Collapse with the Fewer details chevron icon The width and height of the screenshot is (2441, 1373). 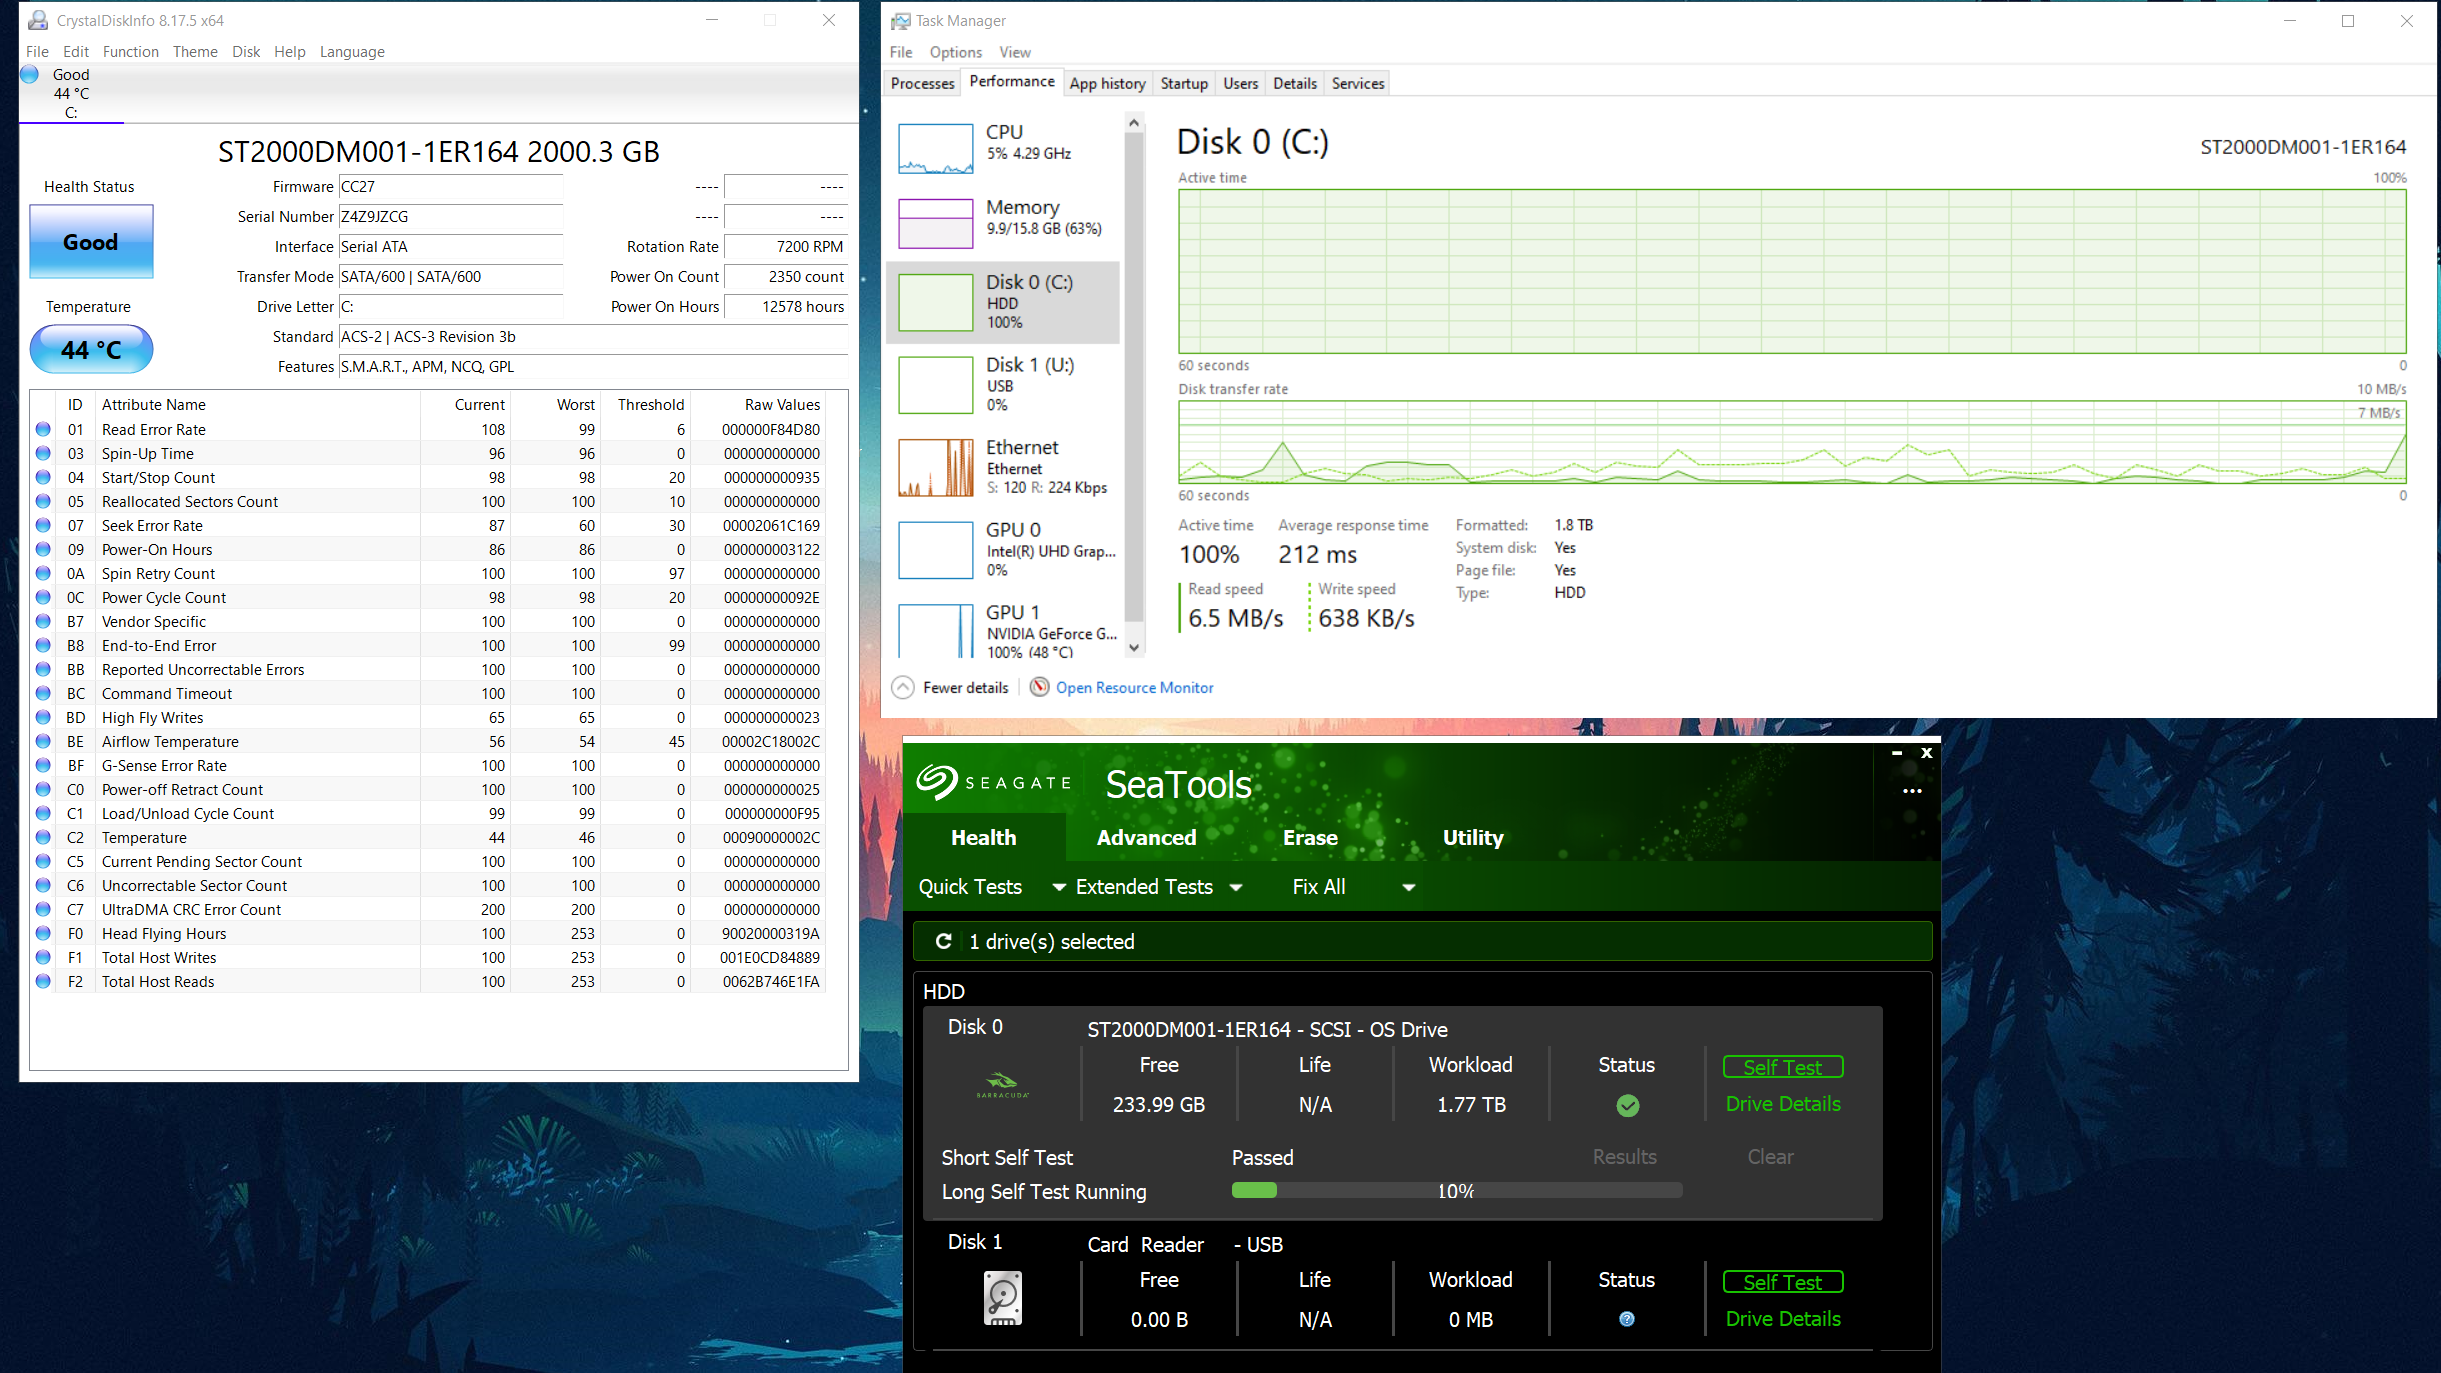[903, 687]
